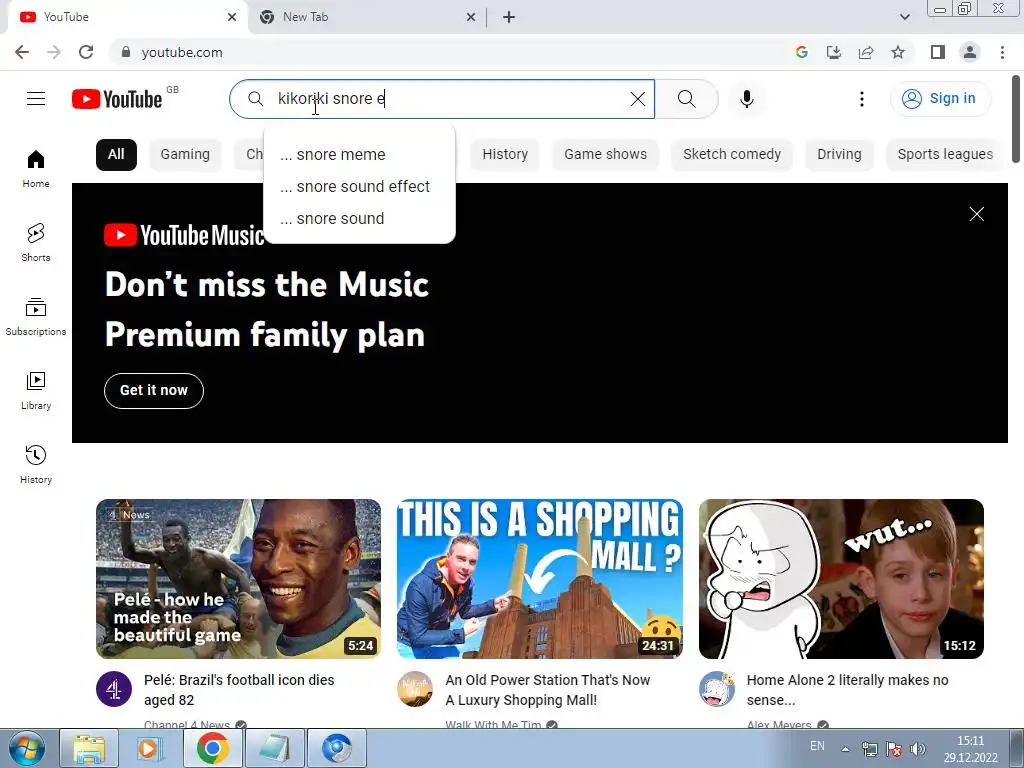Open the Channel 4 News avatar
1024x768 pixels.
tap(114, 689)
